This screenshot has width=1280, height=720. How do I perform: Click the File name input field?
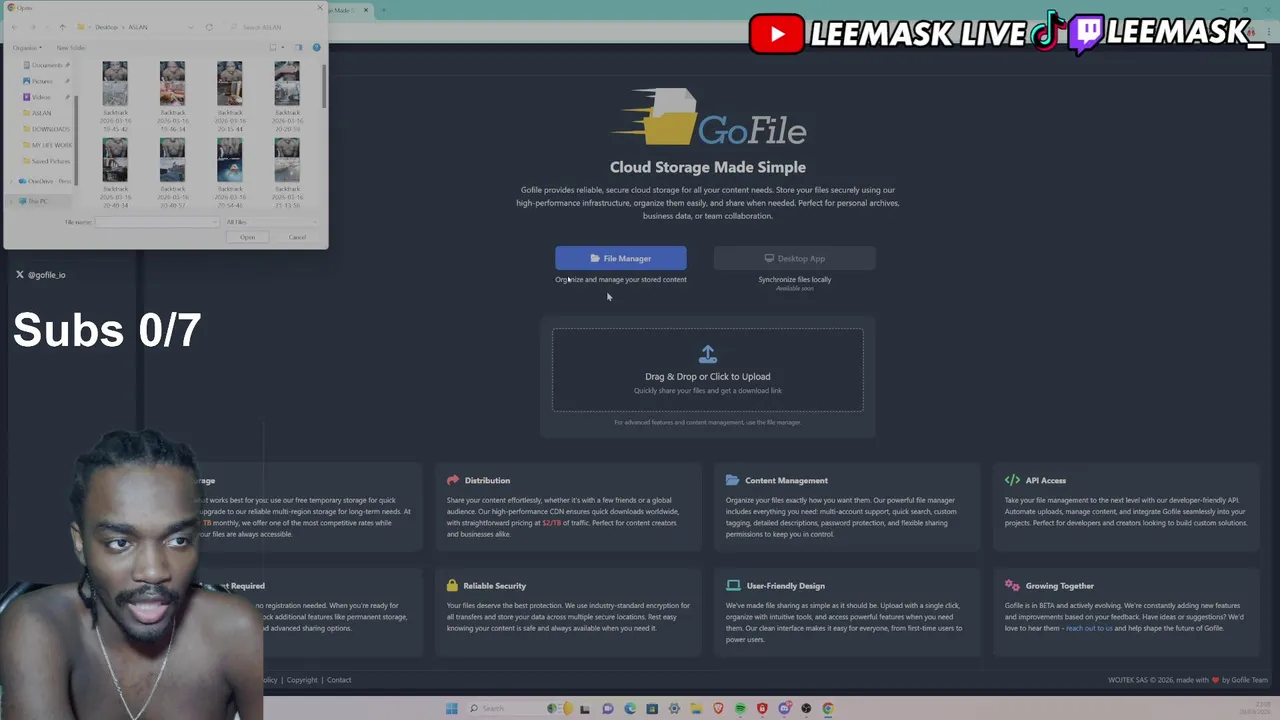tap(156, 222)
